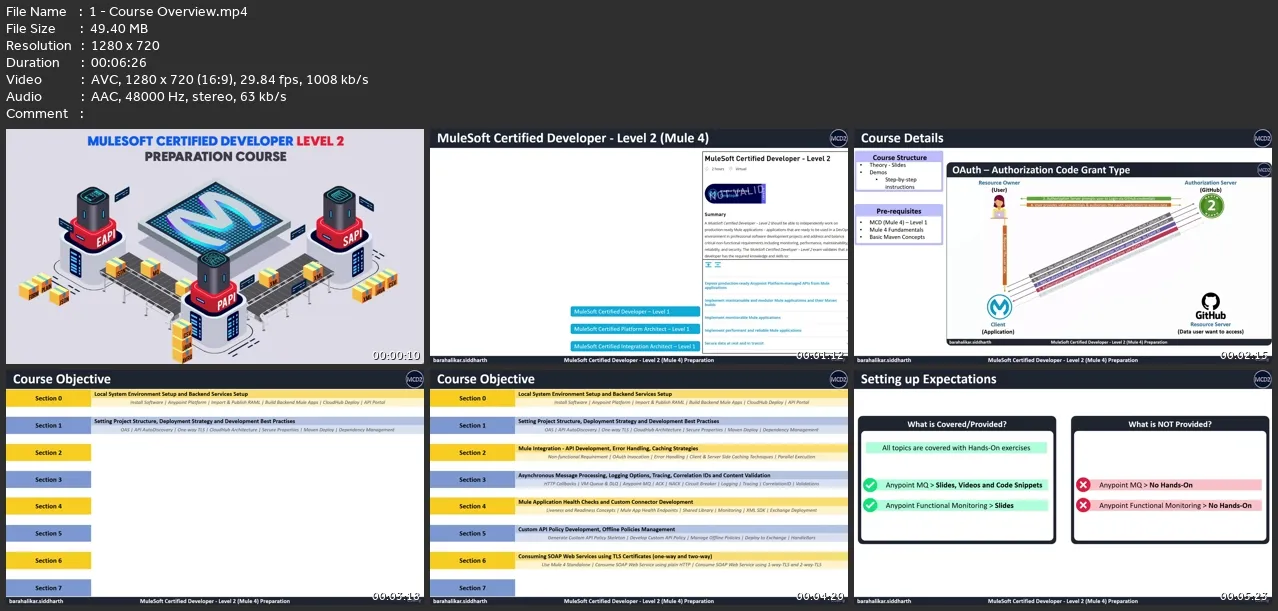1278x611 pixels.
Task: Click the Resource Owner user figure
Action: [x=998, y=207]
